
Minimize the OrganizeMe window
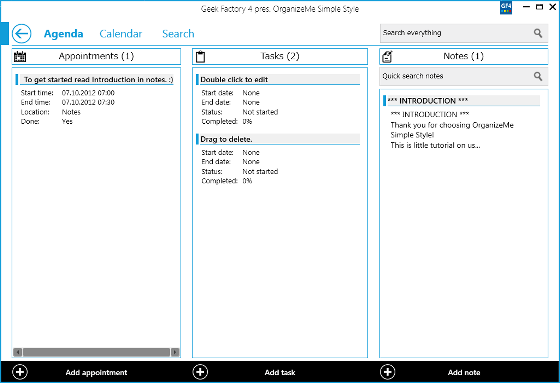point(526,7)
